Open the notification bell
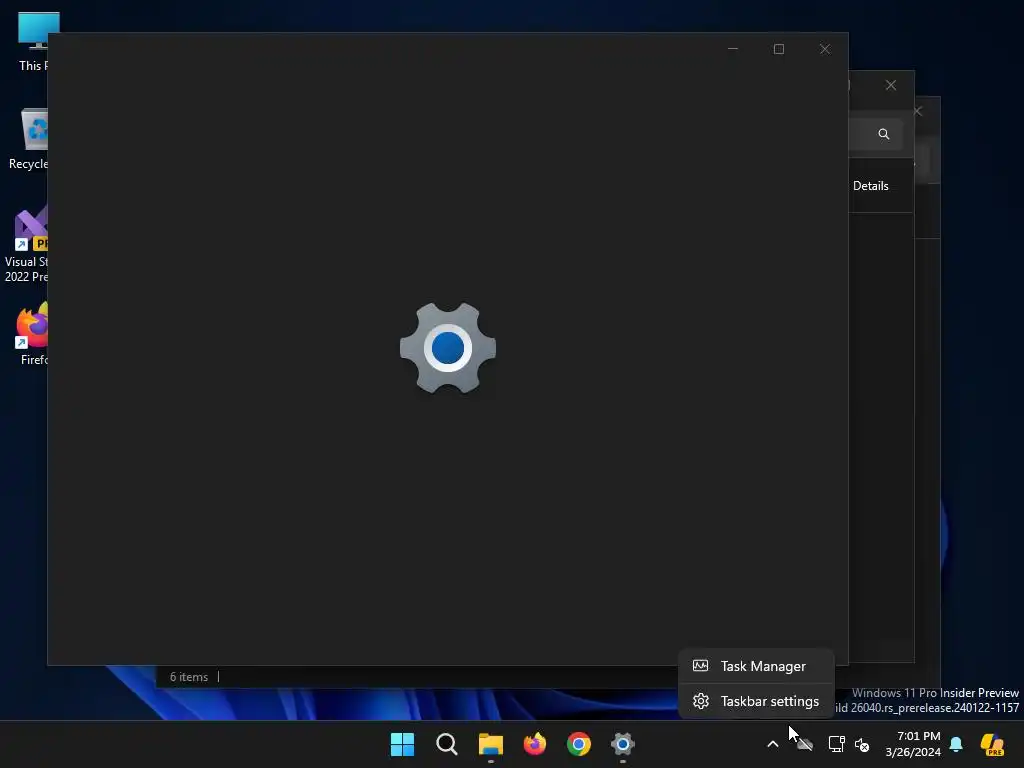The width and height of the screenshot is (1024, 768). (956, 744)
